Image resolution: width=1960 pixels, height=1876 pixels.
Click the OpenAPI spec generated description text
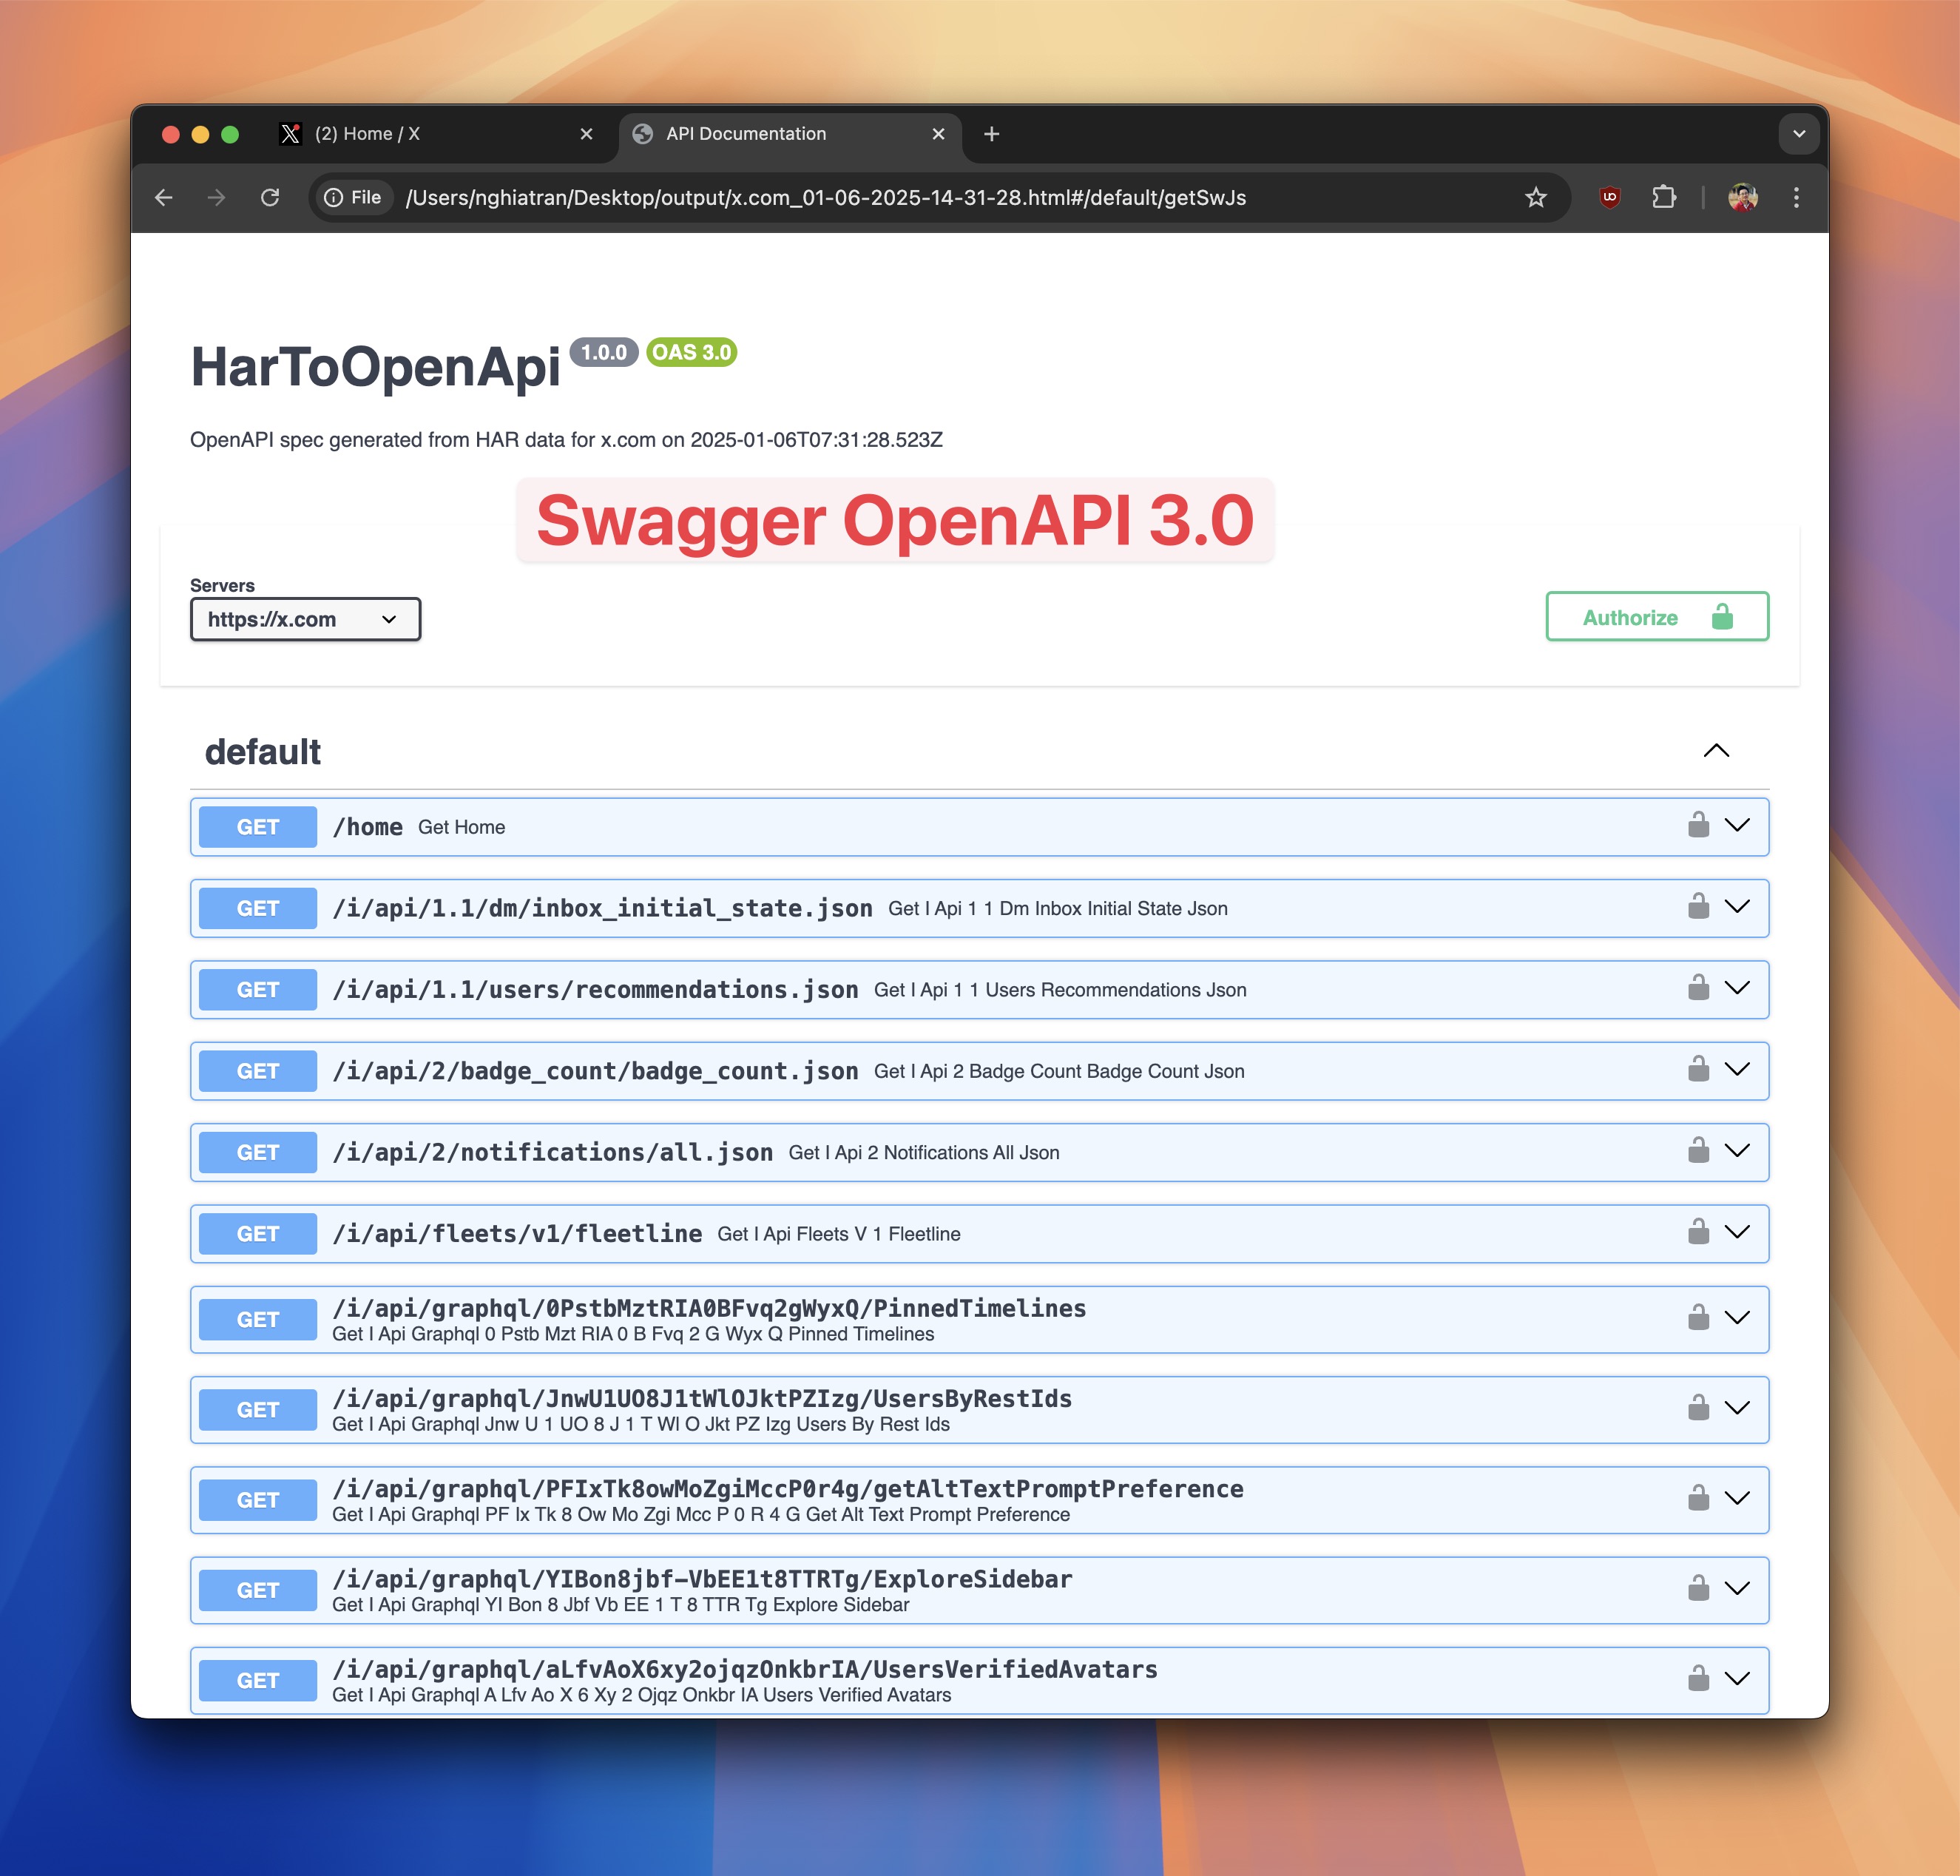(566, 440)
